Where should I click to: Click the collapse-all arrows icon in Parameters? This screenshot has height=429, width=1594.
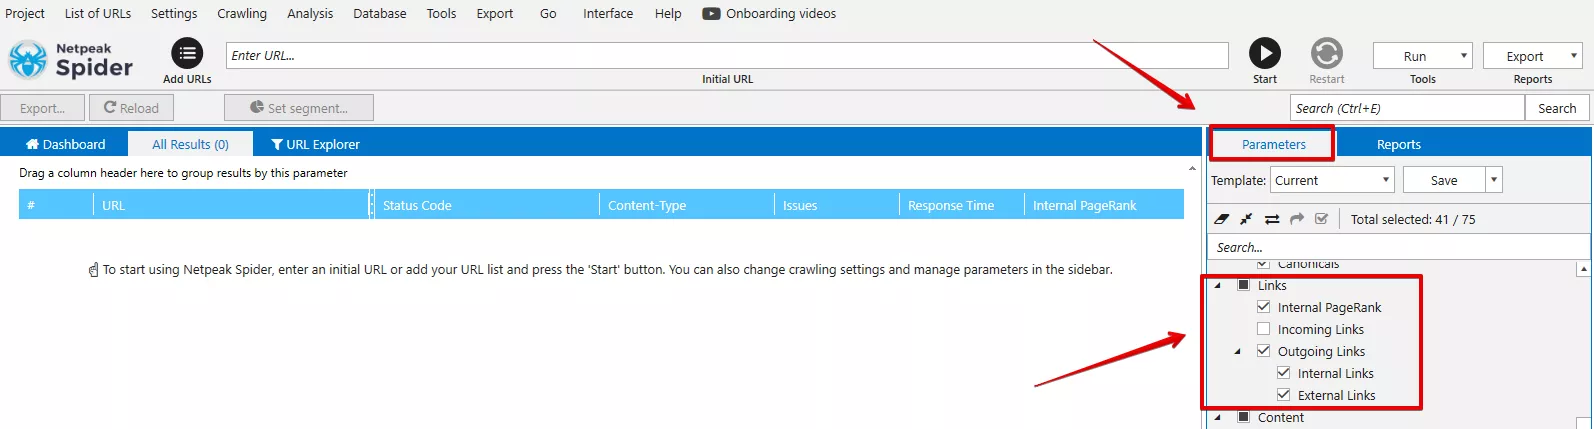click(x=1246, y=219)
